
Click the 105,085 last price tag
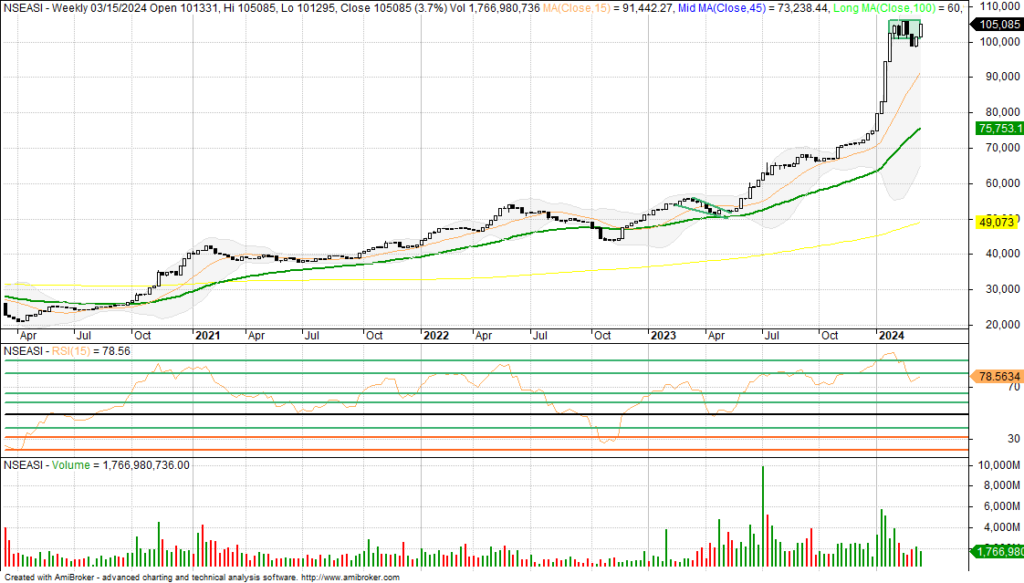click(x=998, y=25)
